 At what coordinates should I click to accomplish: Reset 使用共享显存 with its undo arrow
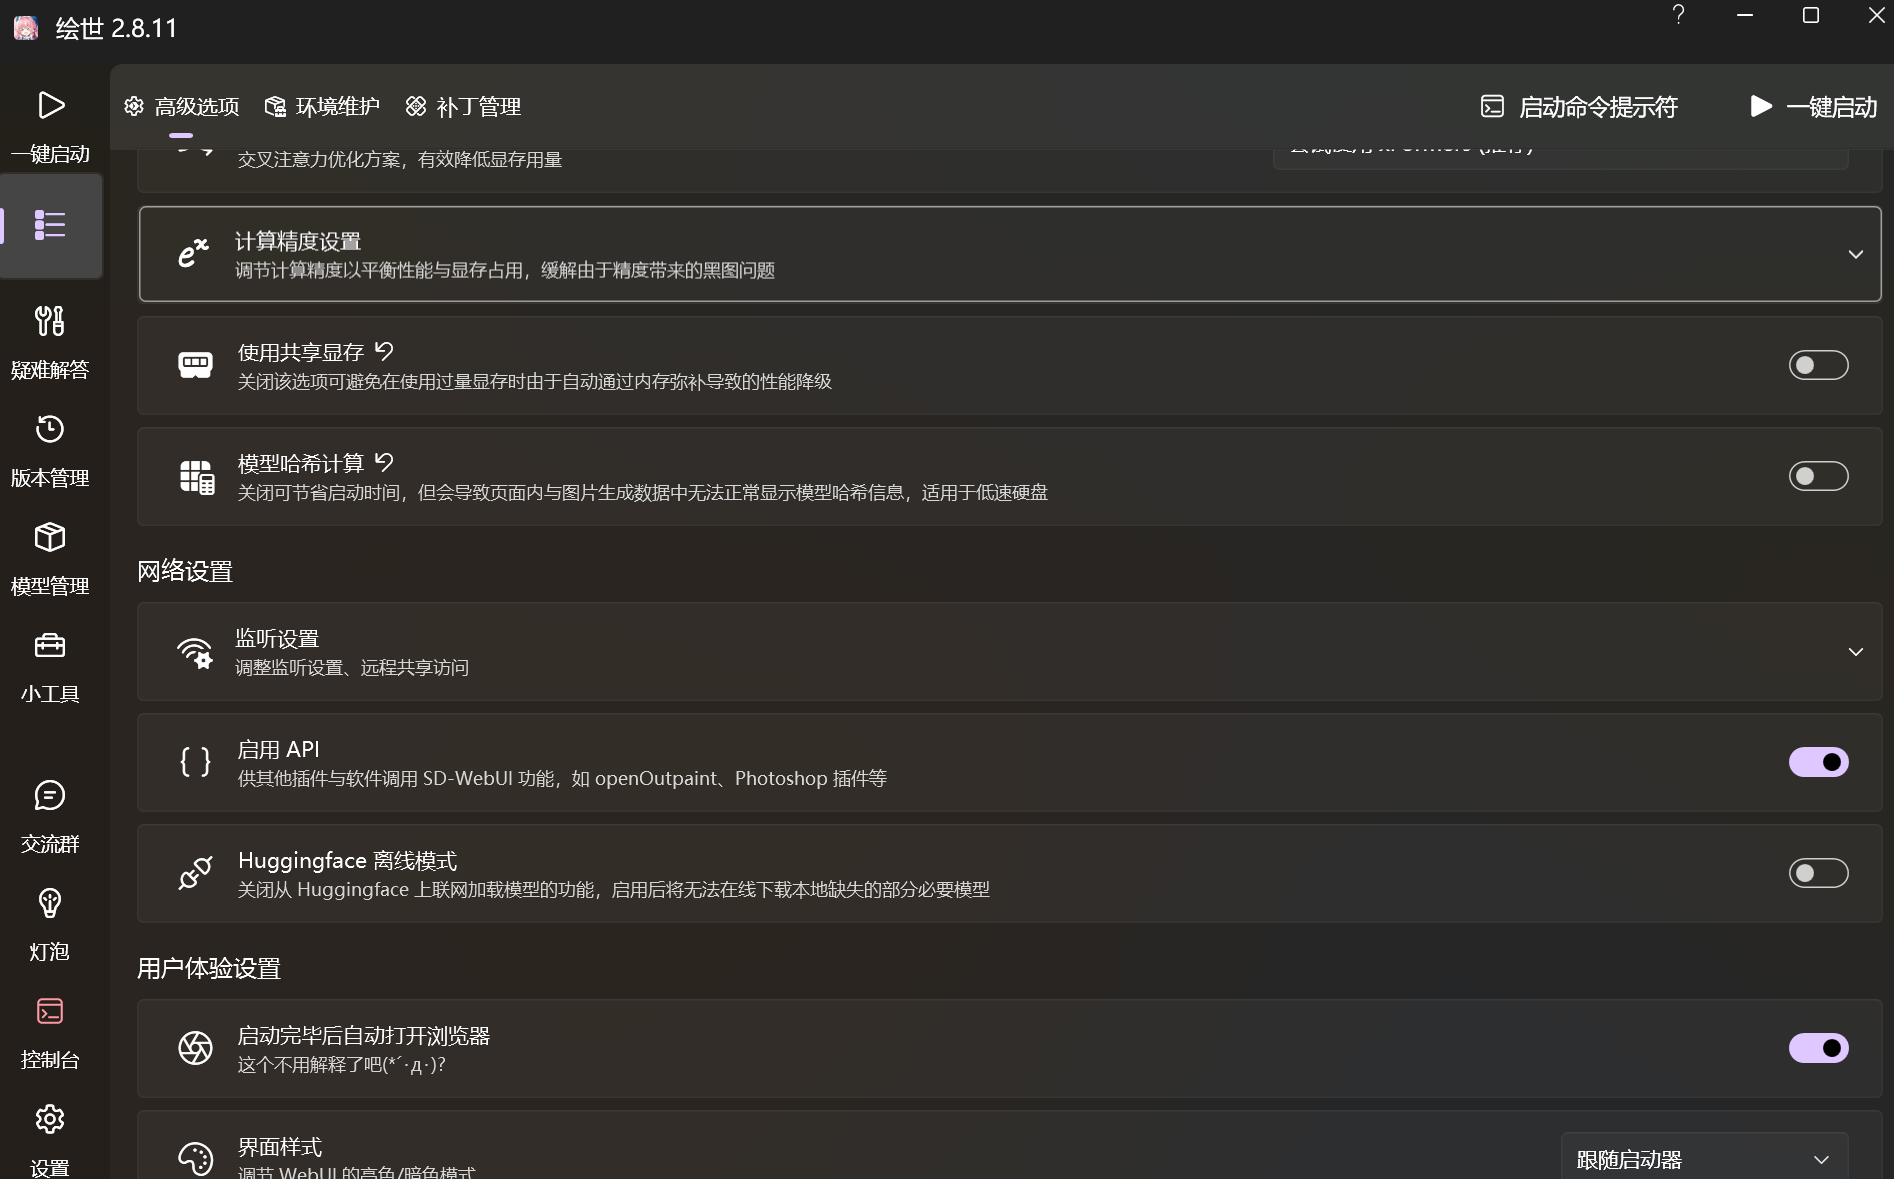384,351
